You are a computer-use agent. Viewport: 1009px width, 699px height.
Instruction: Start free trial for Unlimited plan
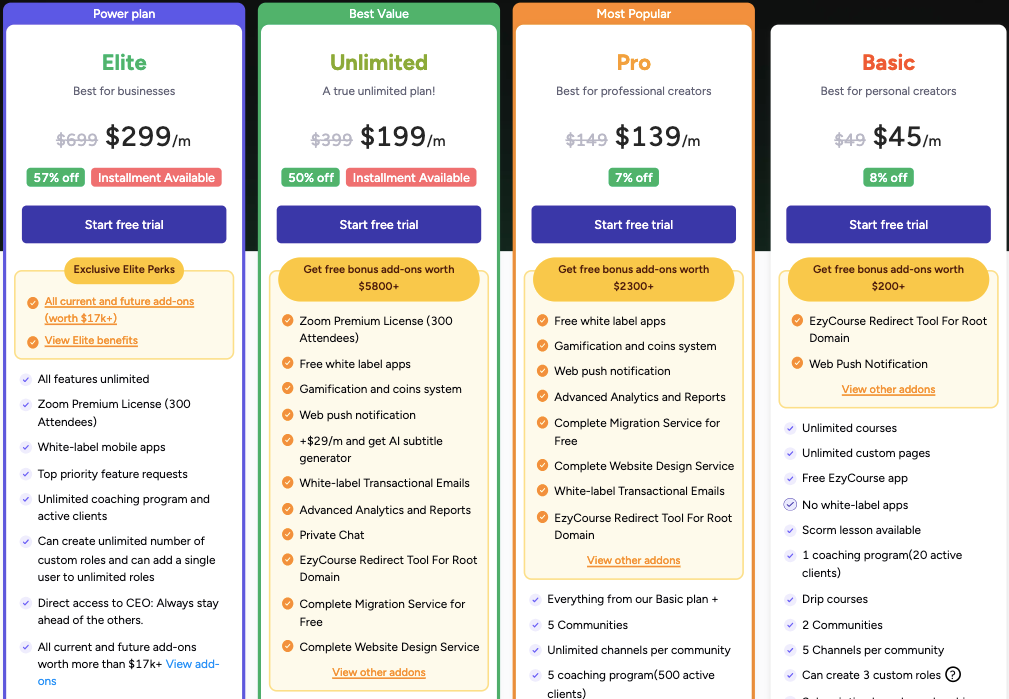[x=379, y=225]
